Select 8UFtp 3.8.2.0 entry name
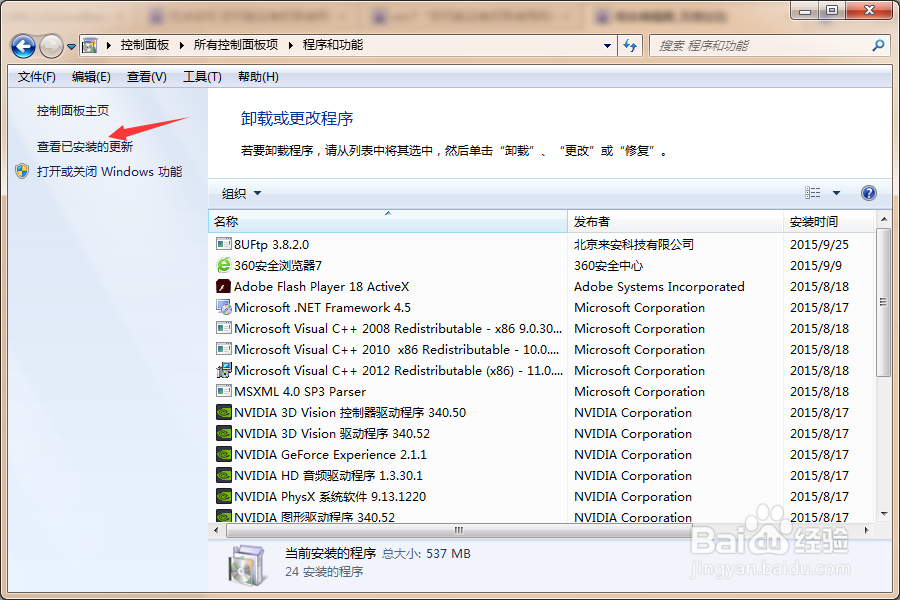Image resolution: width=900 pixels, height=600 pixels. 271,245
